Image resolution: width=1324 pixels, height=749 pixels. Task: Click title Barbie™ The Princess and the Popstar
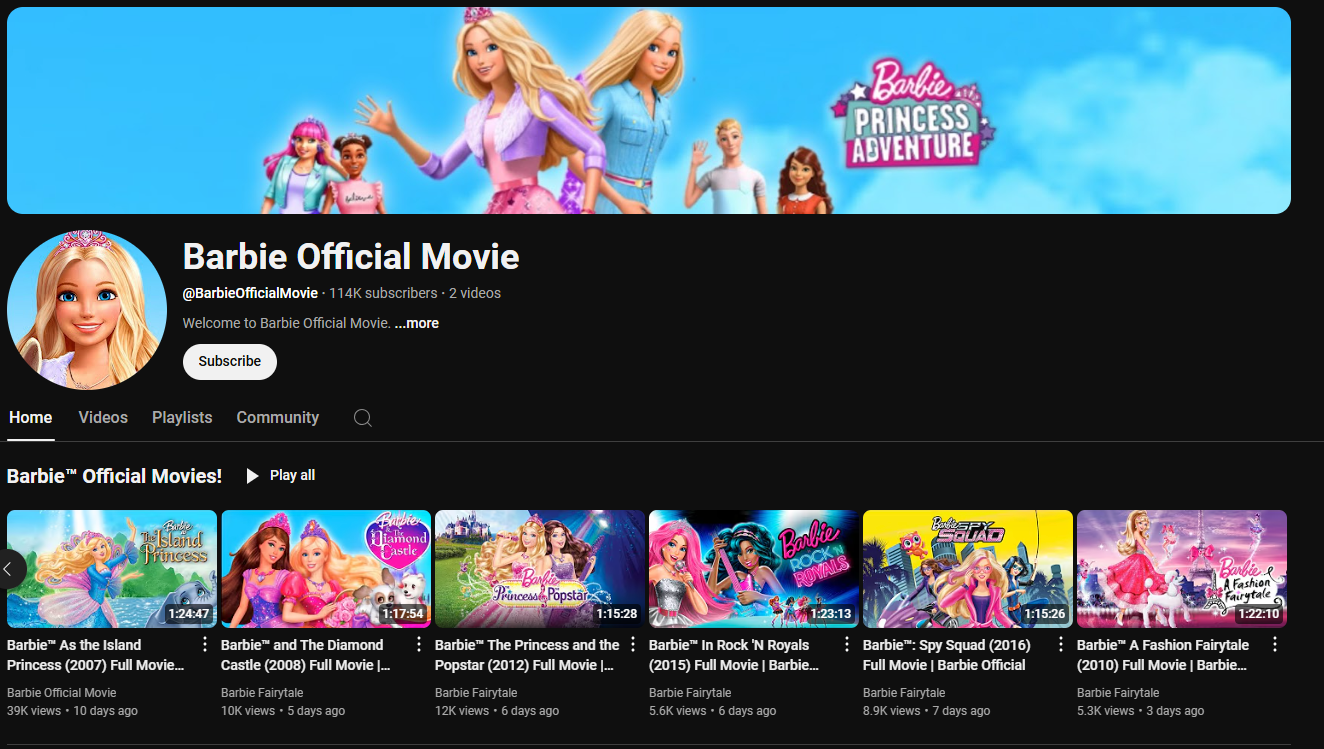pos(527,655)
